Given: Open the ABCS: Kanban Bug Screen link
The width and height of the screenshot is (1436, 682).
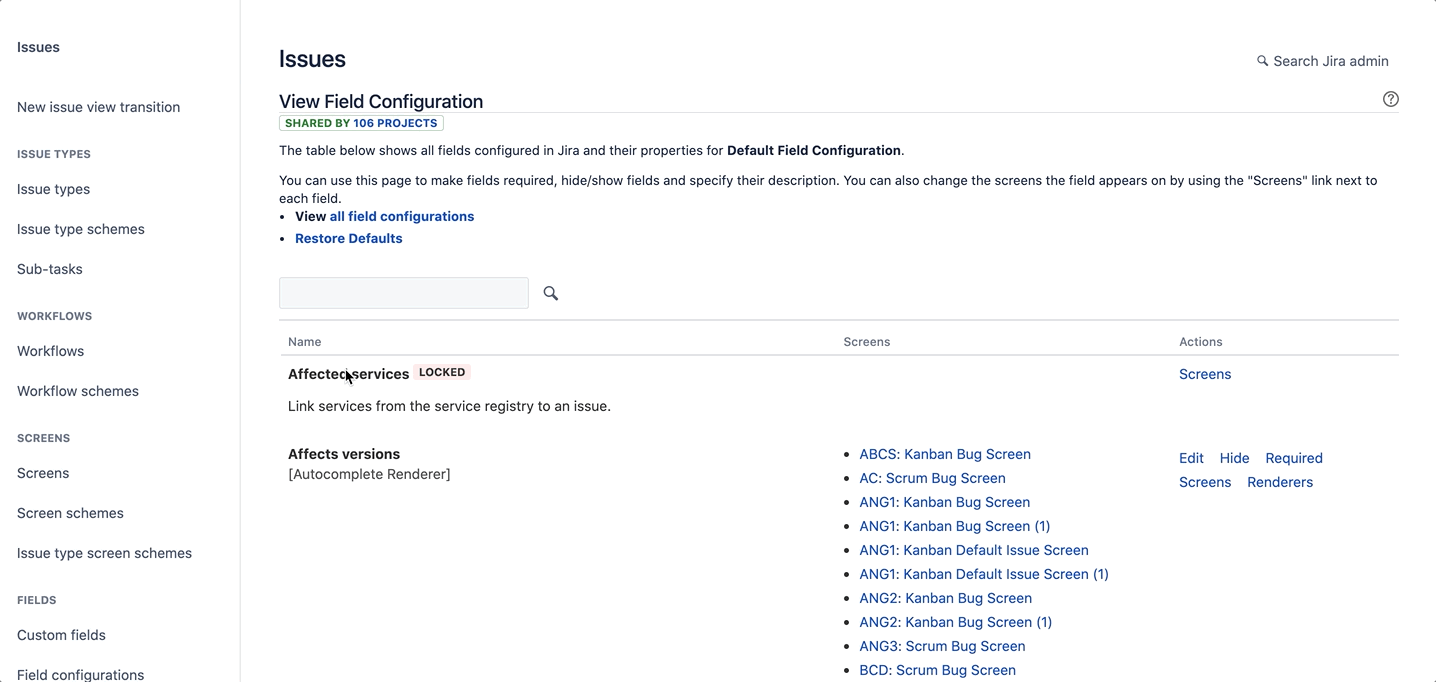Looking at the screenshot, I should (x=944, y=454).
